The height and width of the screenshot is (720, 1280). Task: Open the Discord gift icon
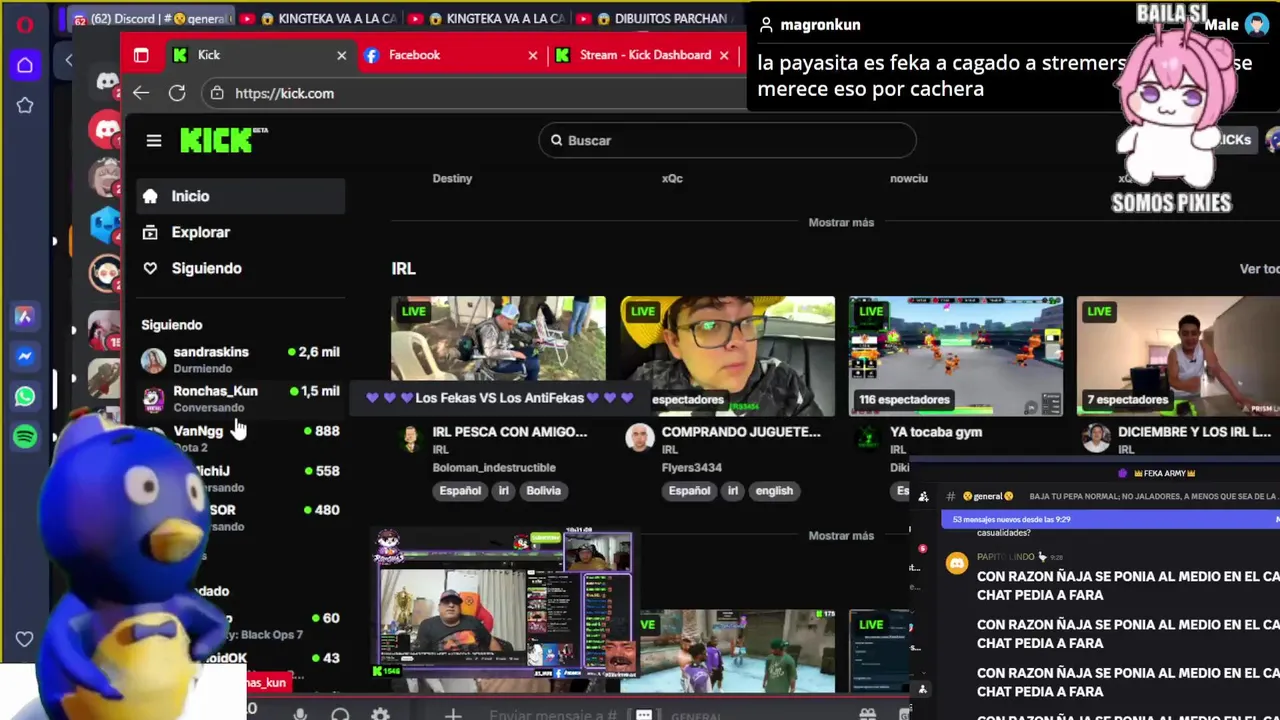[x=867, y=714]
